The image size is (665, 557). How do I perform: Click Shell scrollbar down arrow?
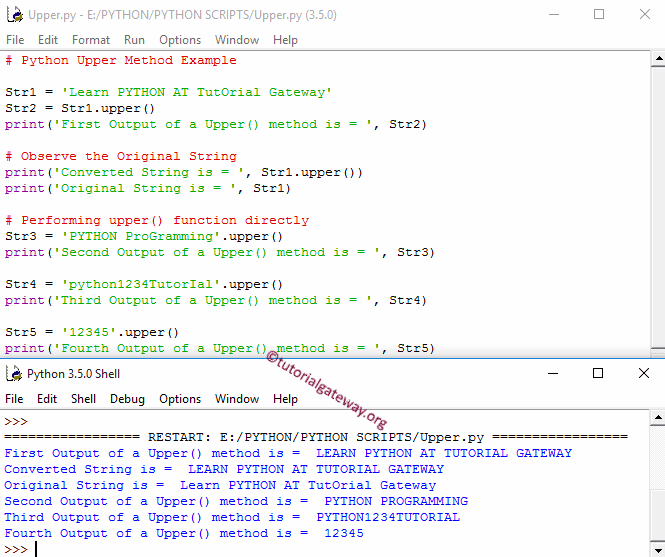click(x=658, y=550)
